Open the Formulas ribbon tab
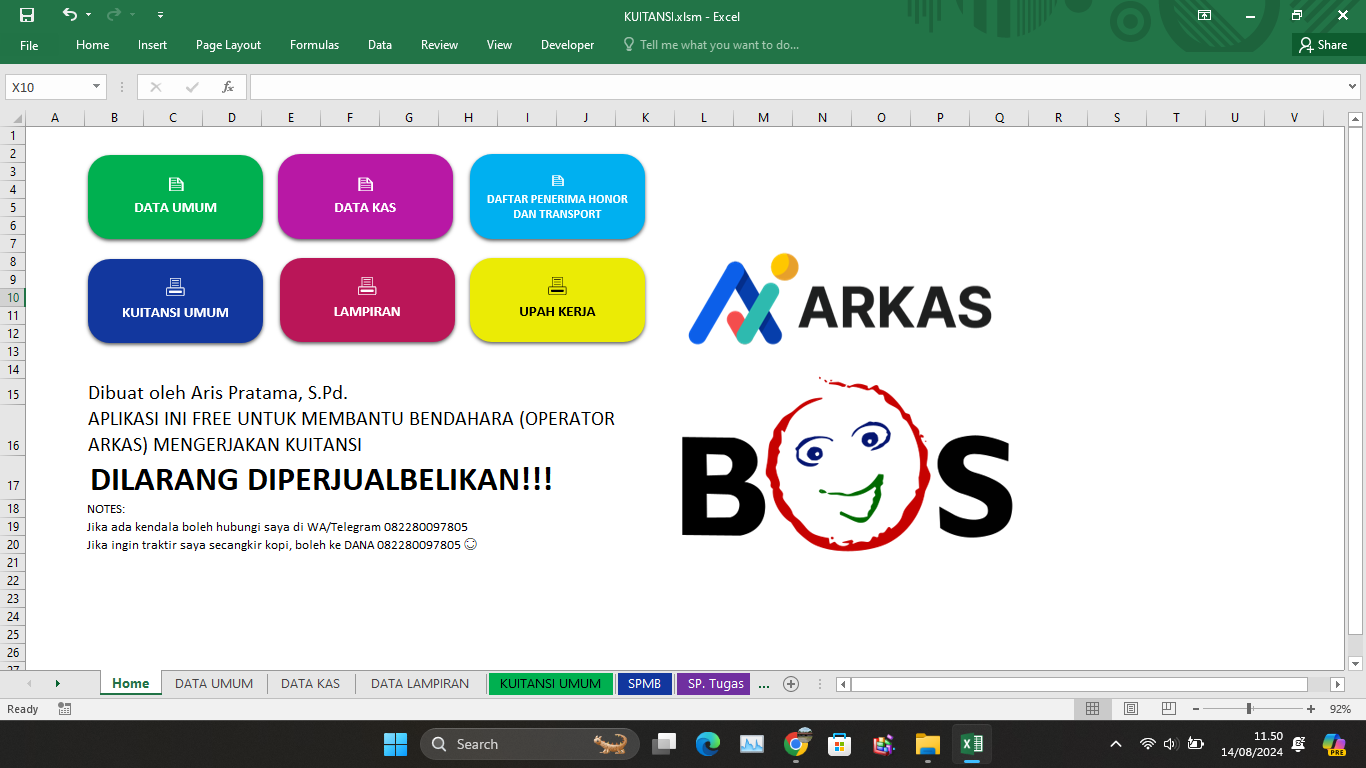 314,45
